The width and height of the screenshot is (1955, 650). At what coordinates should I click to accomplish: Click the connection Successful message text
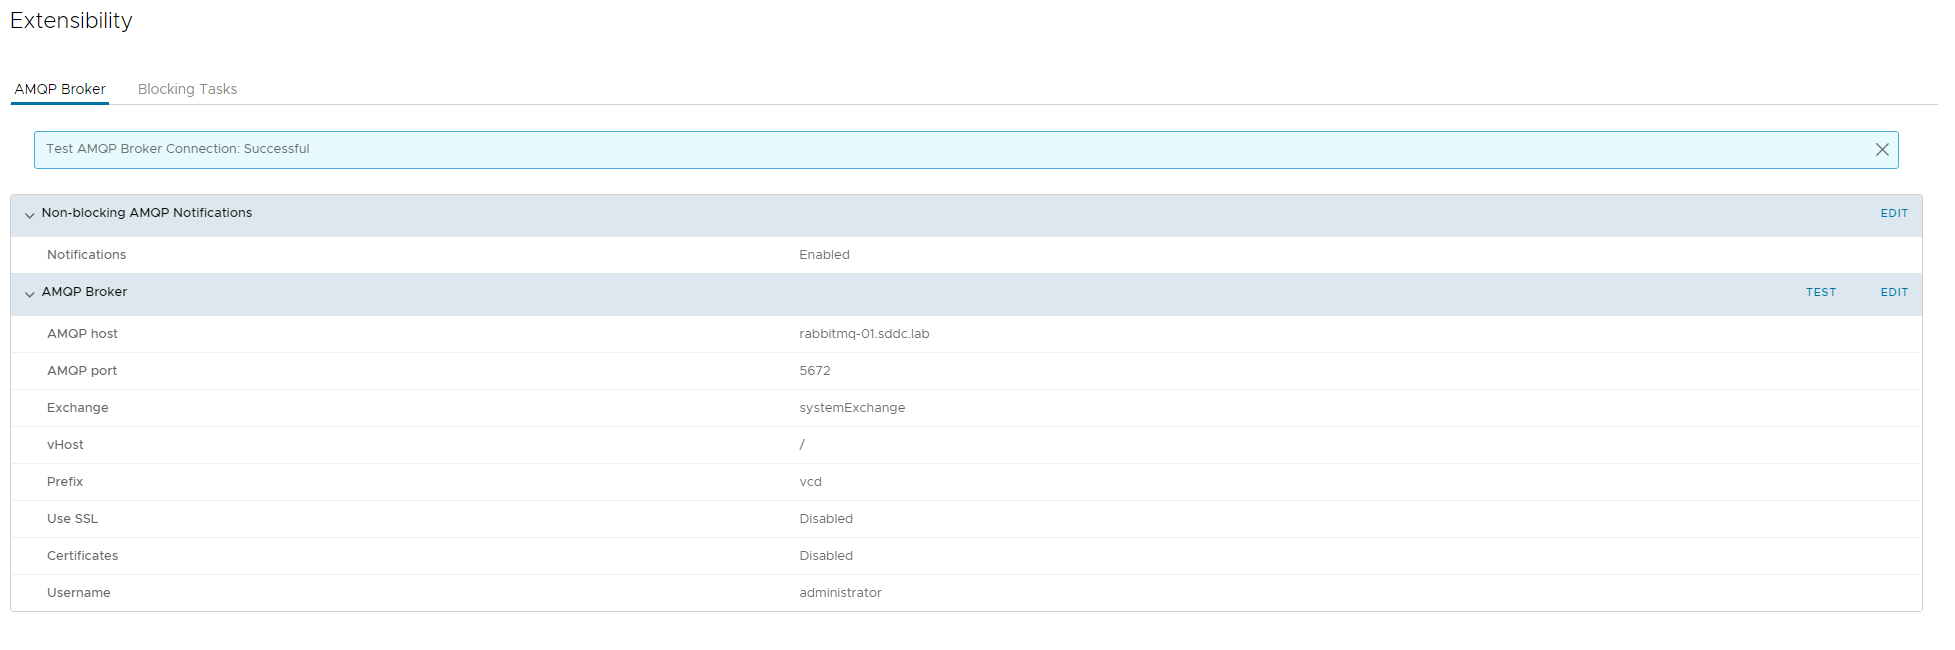click(178, 149)
